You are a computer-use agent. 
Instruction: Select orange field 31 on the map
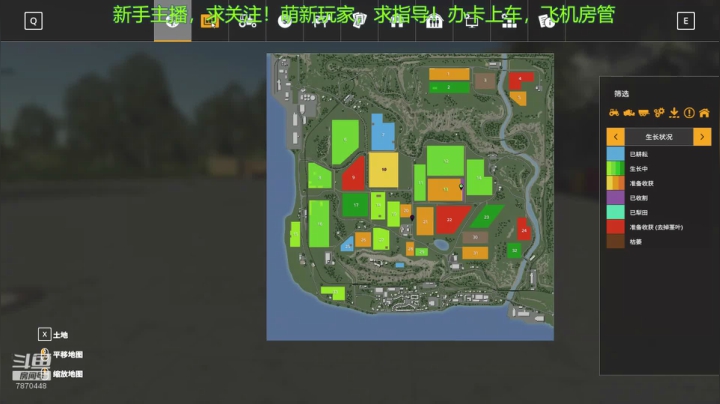coord(475,253)
